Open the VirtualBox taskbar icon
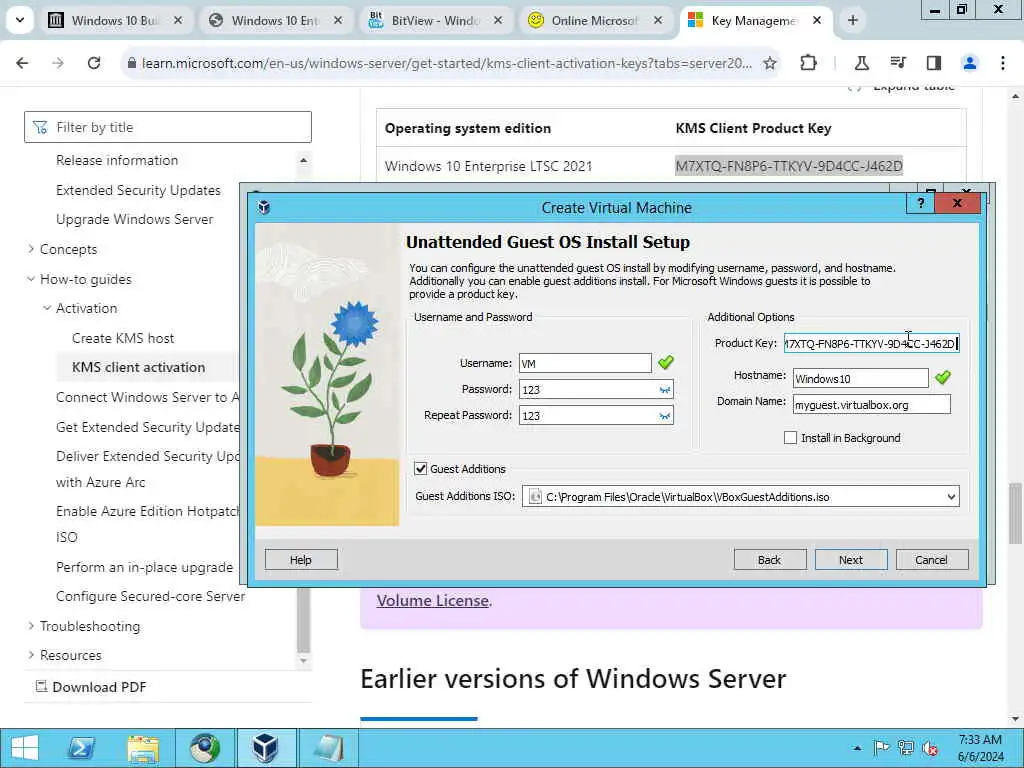 (x=265, y=748)
